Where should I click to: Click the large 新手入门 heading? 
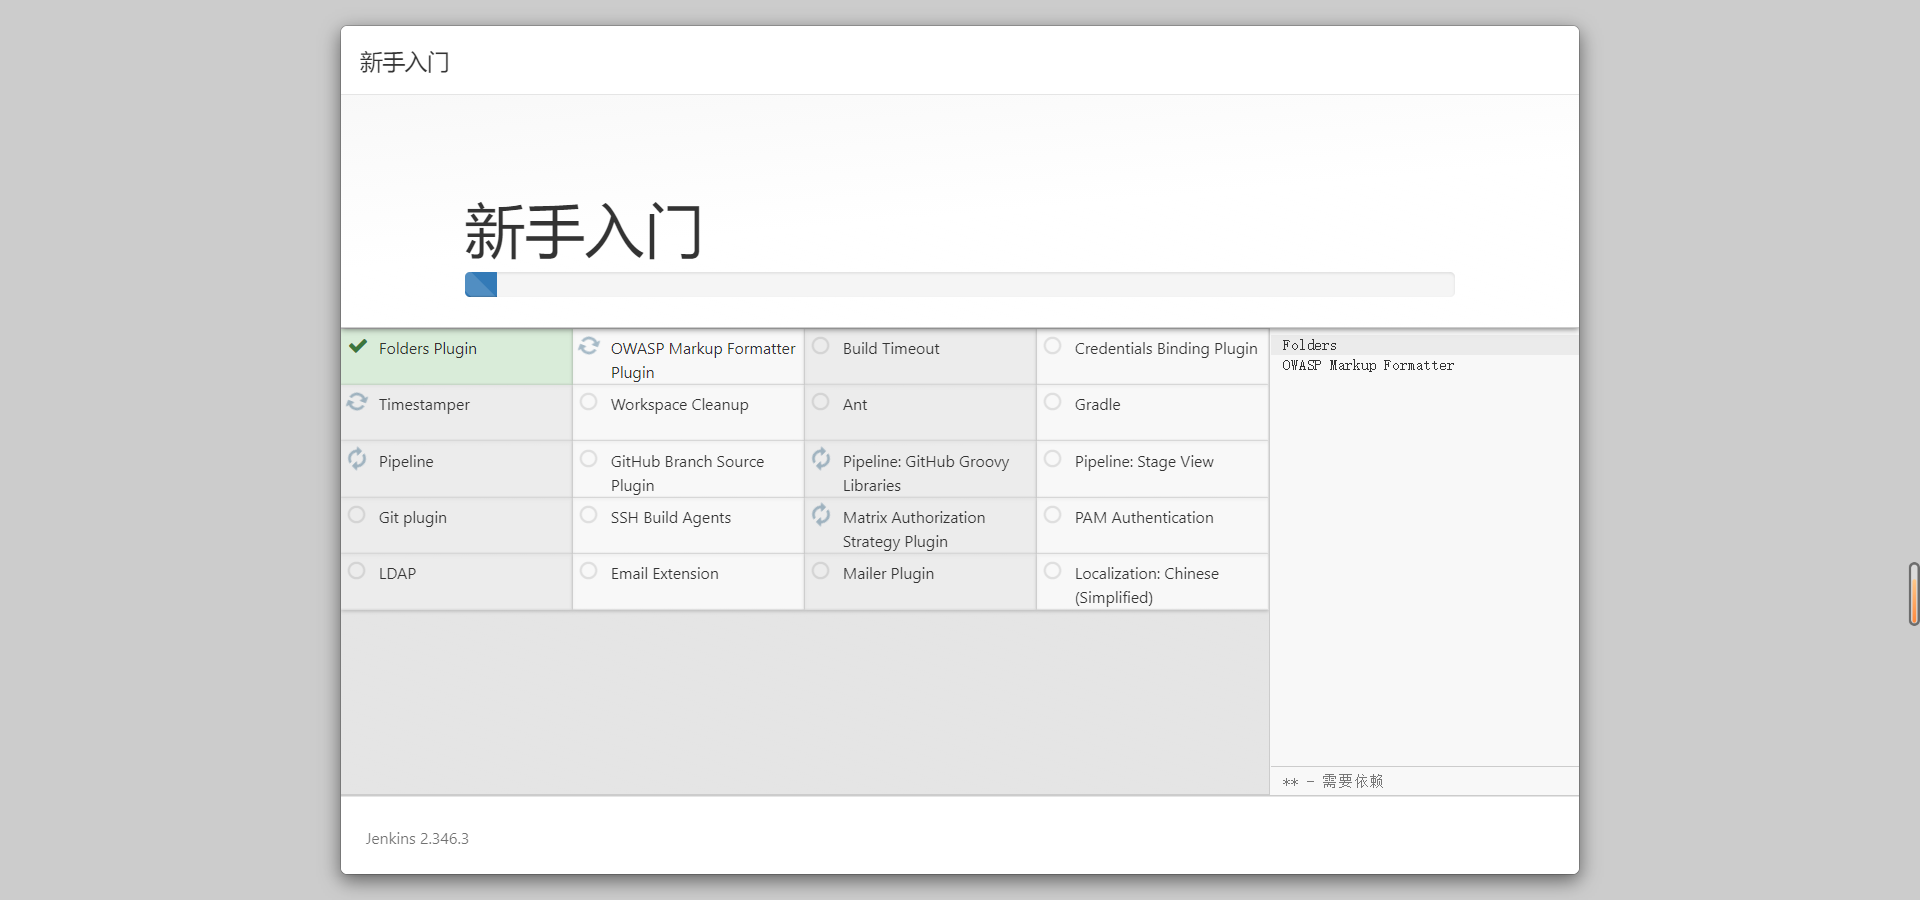click(x=583, y=231)
